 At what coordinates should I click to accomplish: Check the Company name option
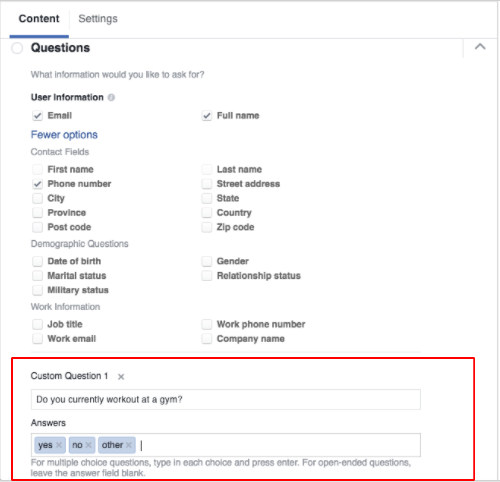coord(207,339)
